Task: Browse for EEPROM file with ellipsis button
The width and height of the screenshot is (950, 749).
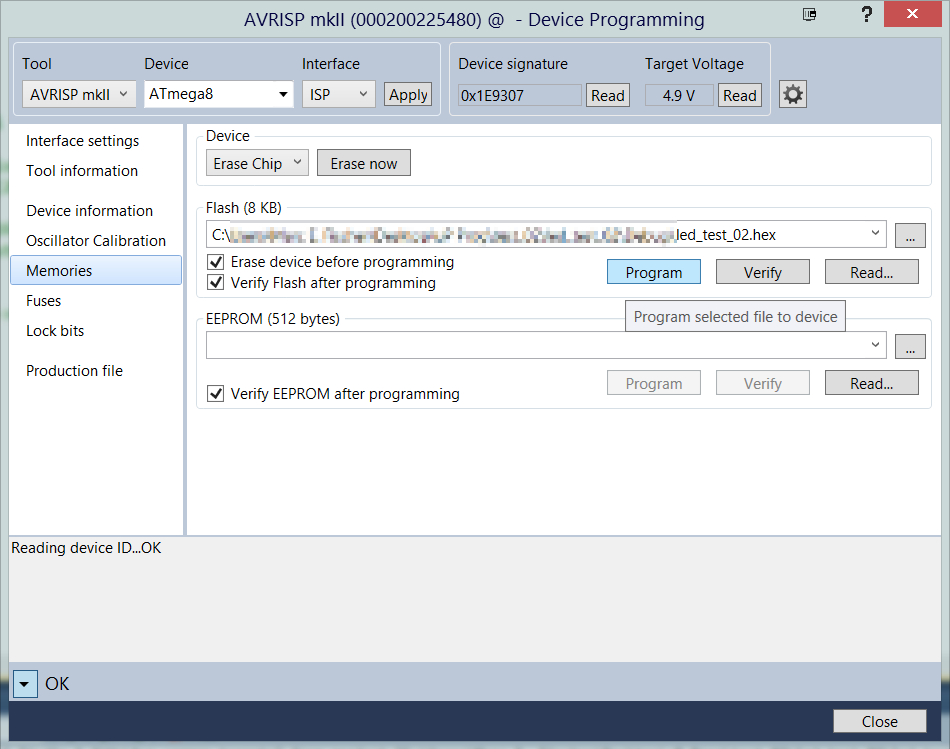Action: pyautogui.click(x=910, y=346)
